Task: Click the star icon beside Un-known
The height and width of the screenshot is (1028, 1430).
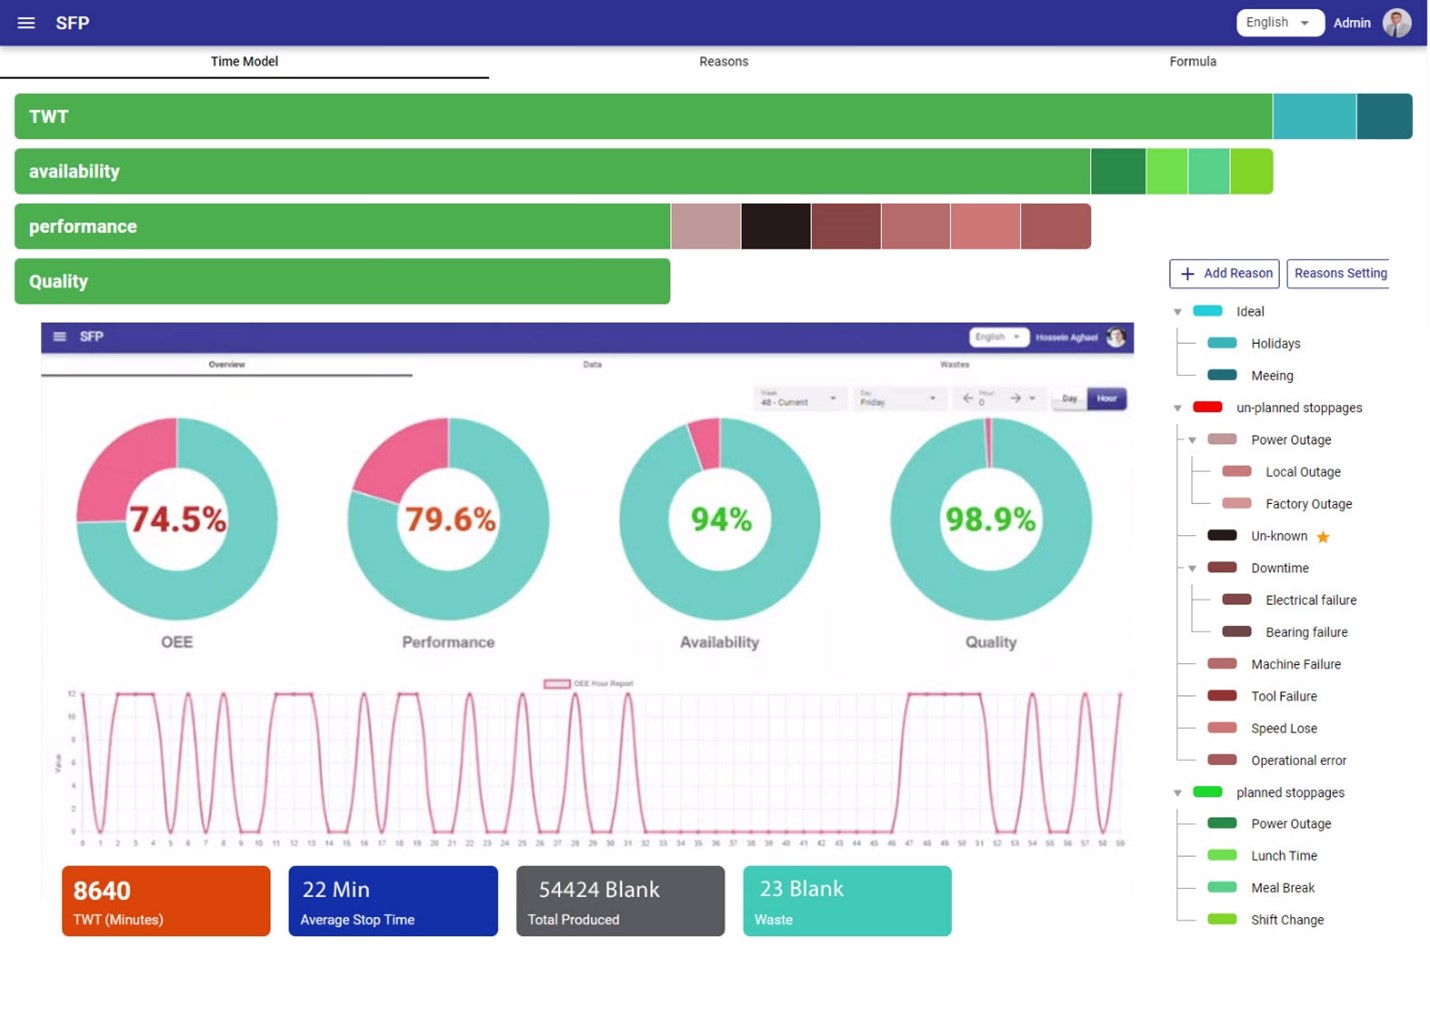Action: point(1323,537)
